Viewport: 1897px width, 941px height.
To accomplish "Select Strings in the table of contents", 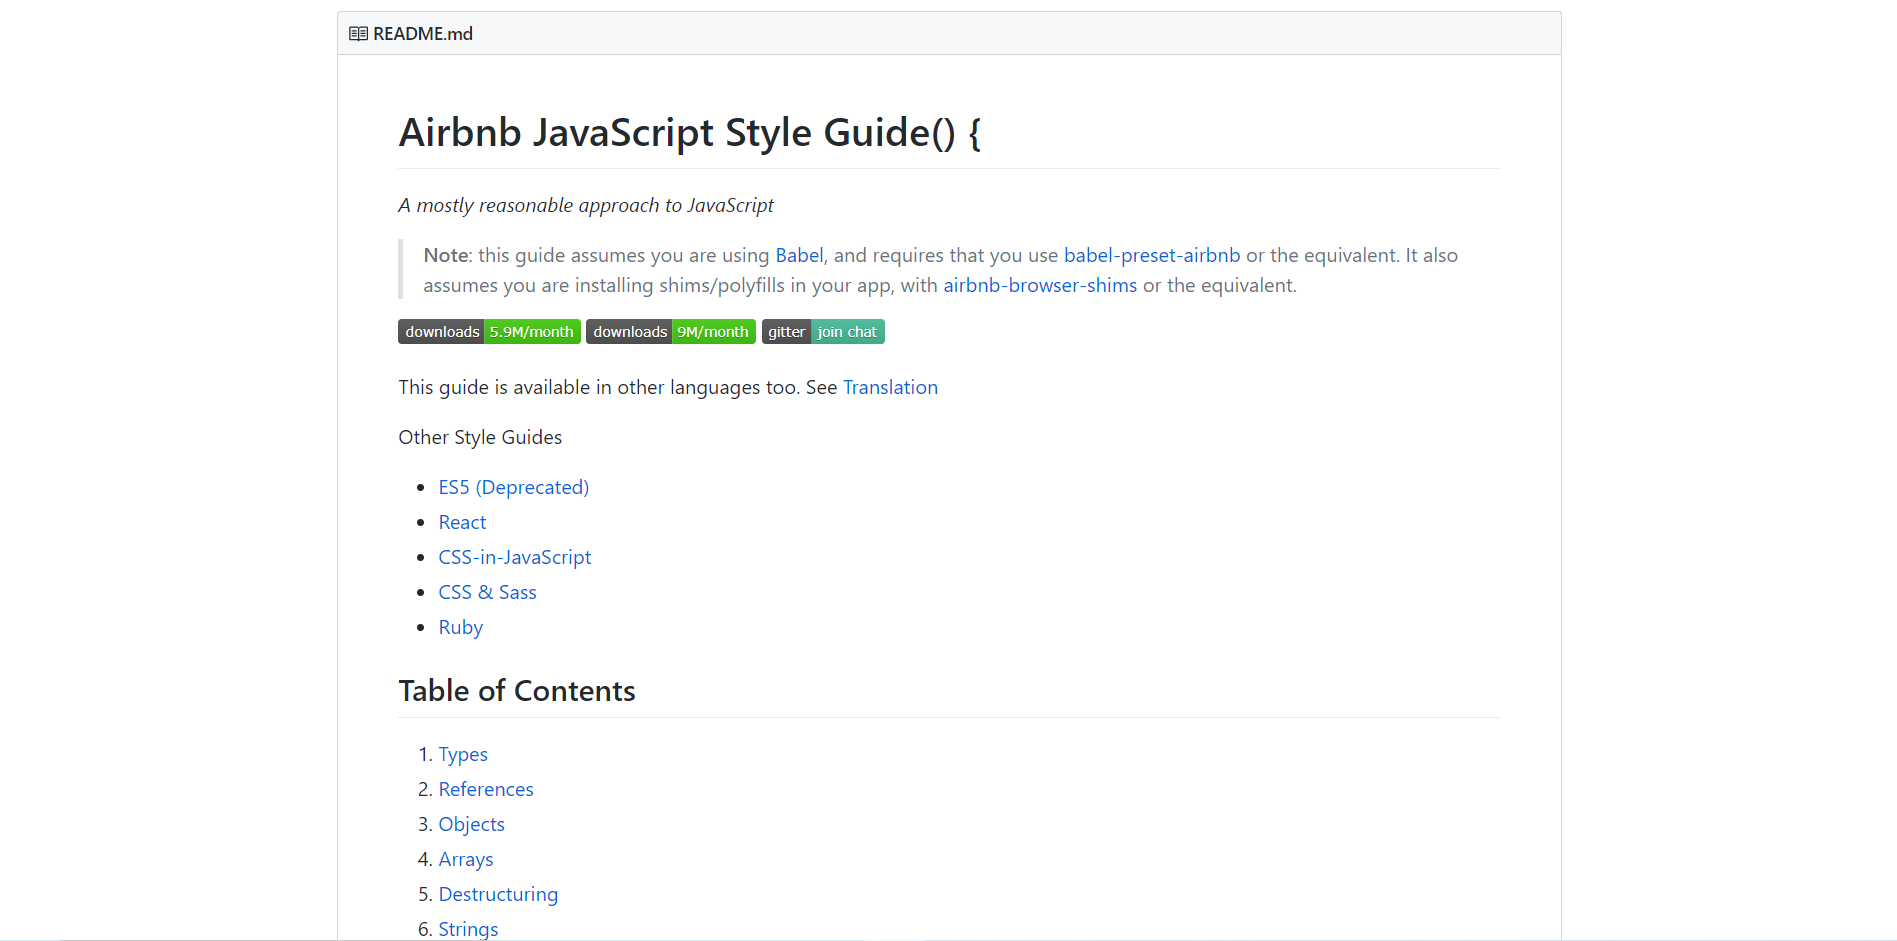I will coord(468,929).
